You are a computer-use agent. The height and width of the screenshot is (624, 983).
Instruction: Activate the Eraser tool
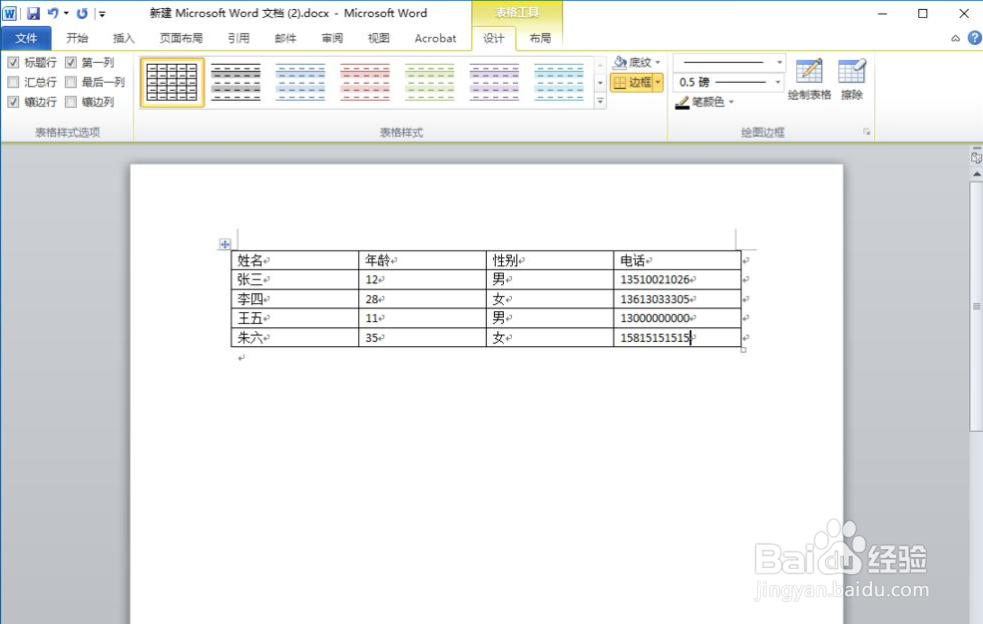click(x=851, y=77)
